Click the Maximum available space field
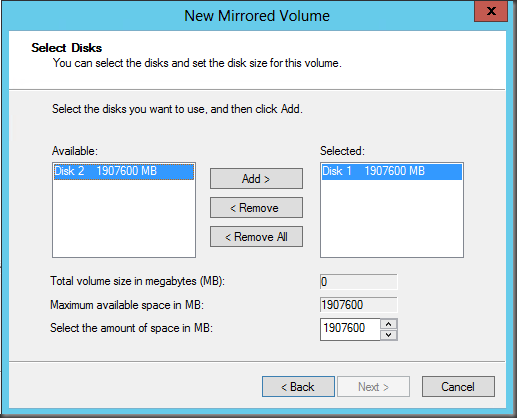The width and height of the screenshot is (517, 418). pyautogui.click(x=358, y=305)
